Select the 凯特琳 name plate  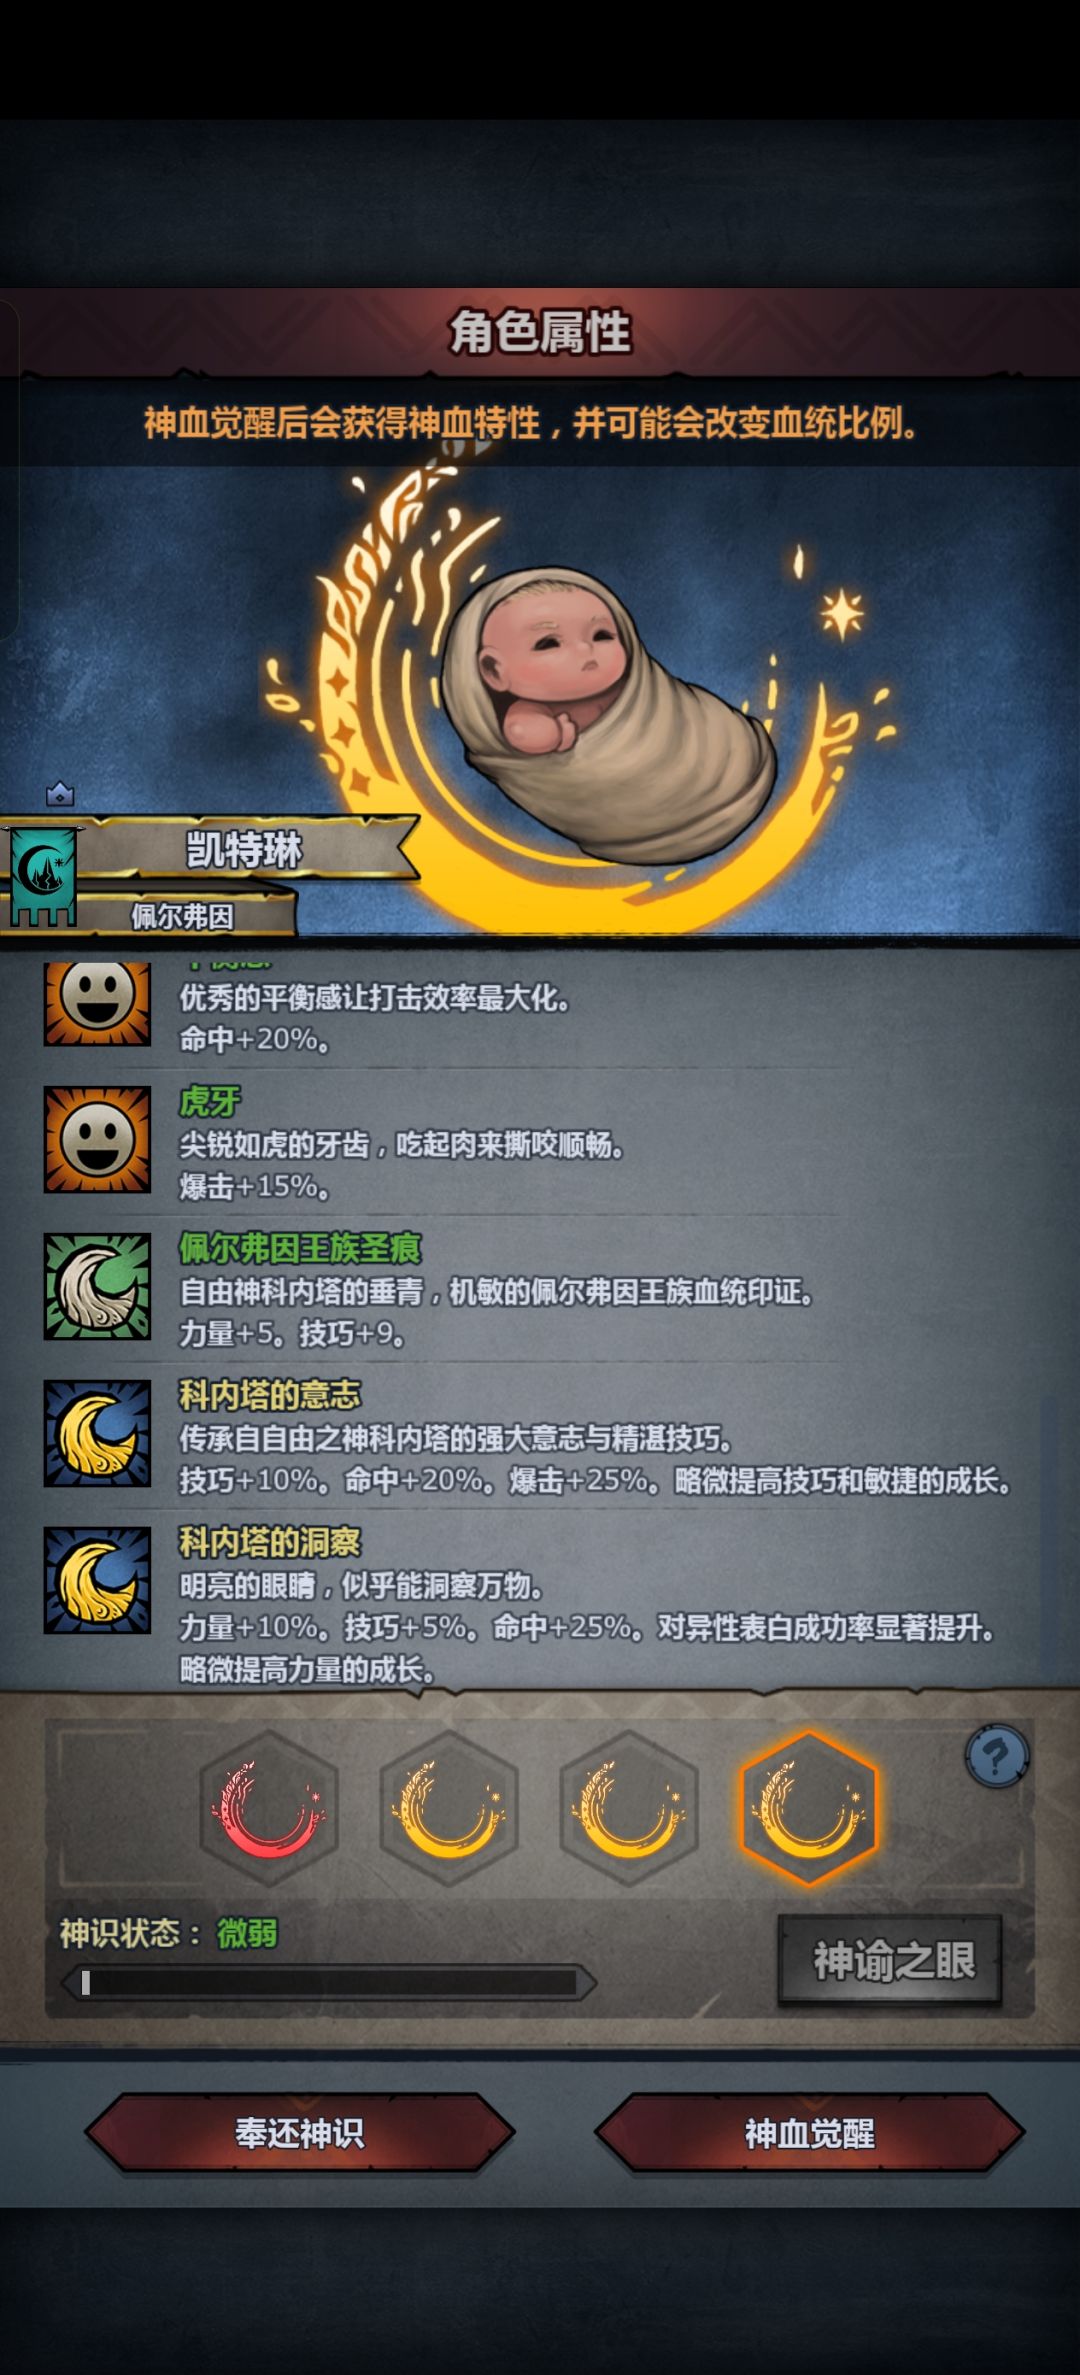[x=243, y=850]
